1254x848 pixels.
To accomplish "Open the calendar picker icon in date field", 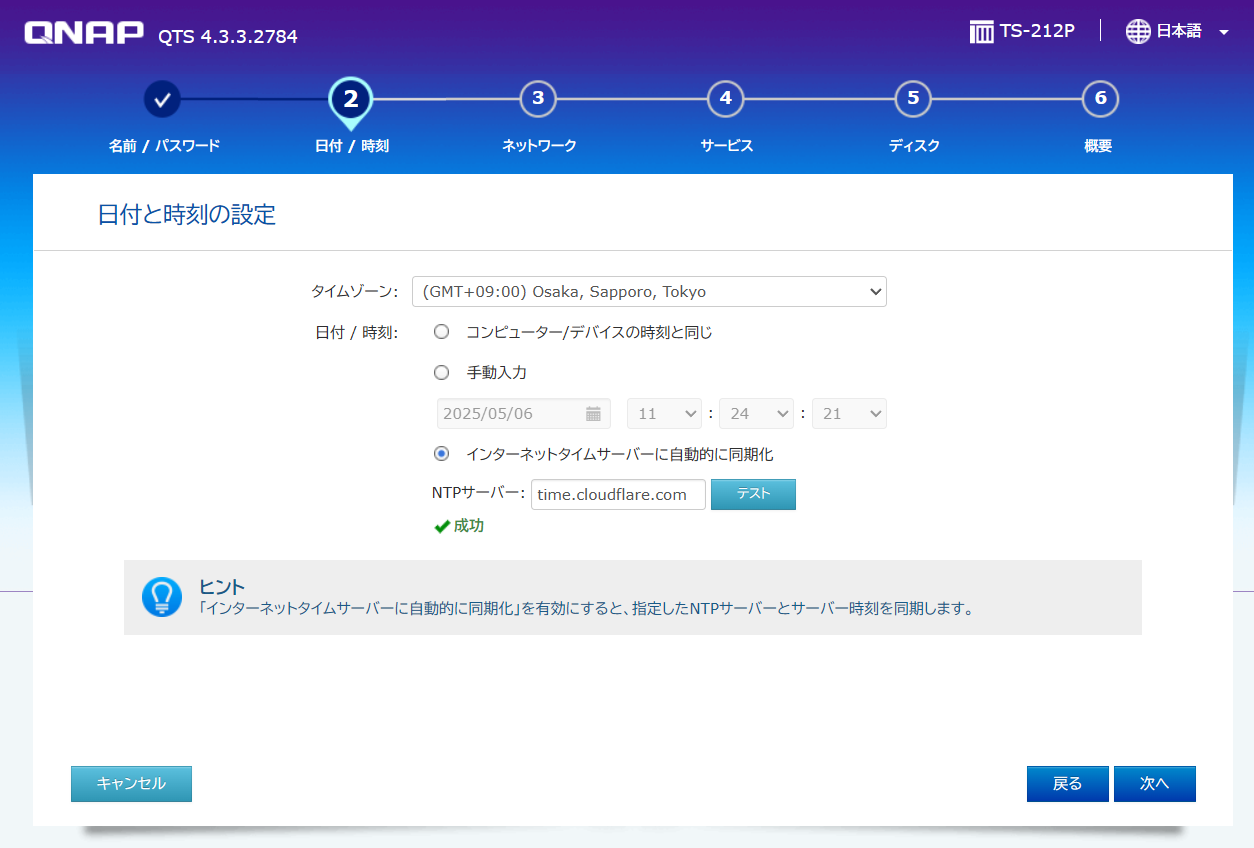I will pyautogui.click(x=593, y=414).
